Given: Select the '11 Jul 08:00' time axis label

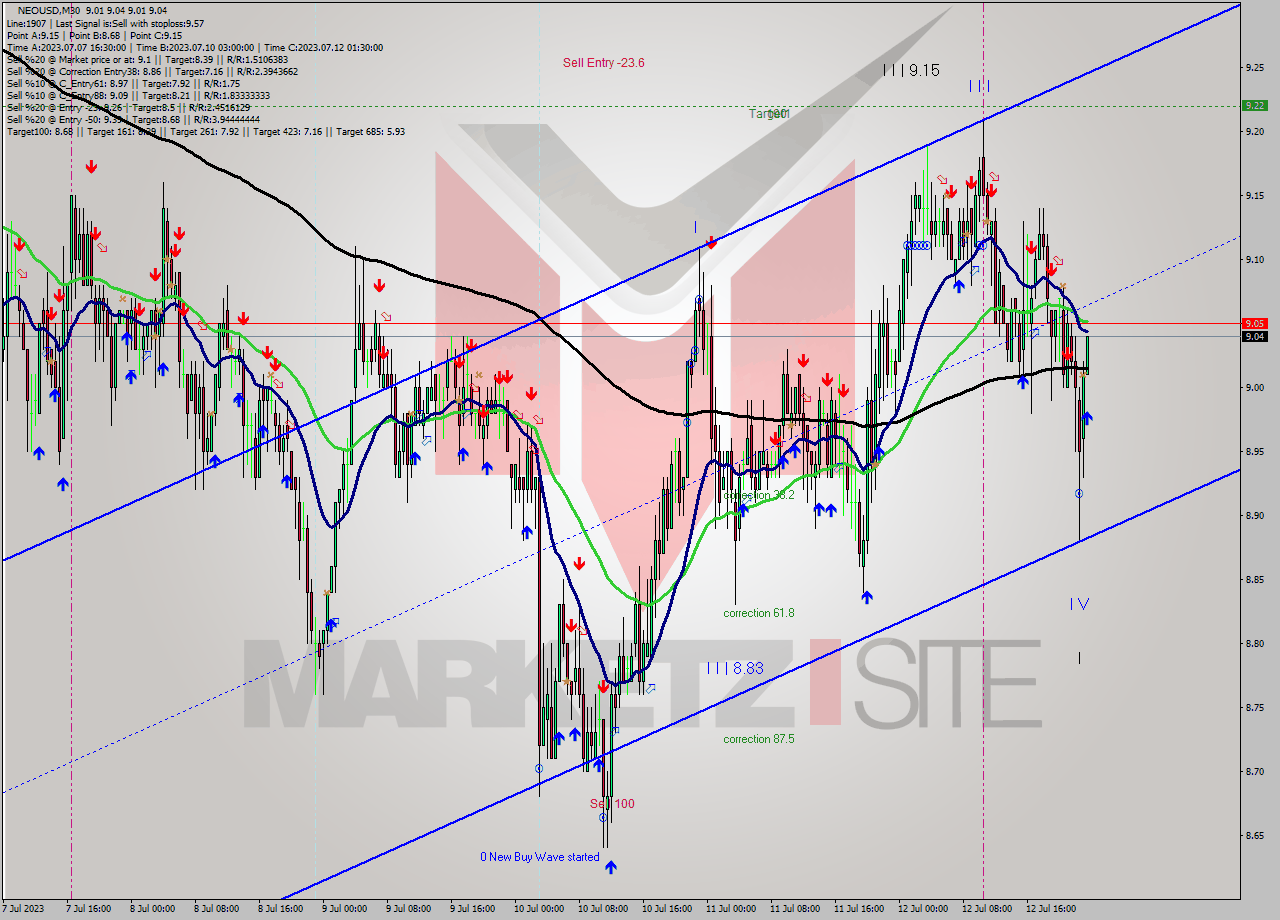Looking at the screenshot, I should (x=795, y=909).
